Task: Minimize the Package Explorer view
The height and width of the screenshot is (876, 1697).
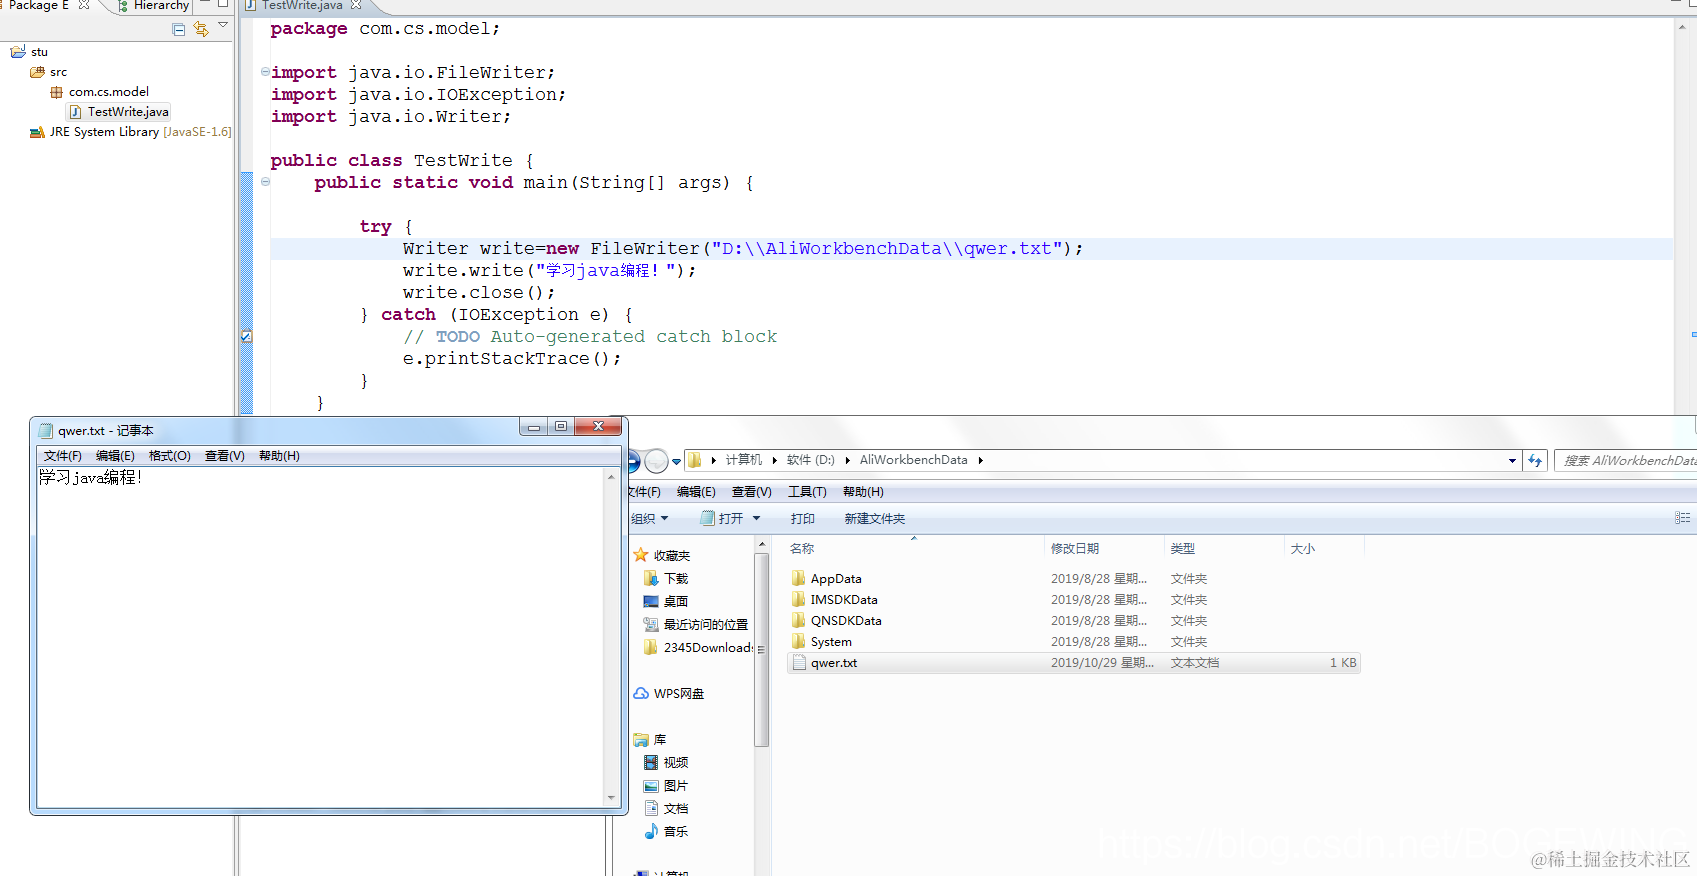Action: 206,4
